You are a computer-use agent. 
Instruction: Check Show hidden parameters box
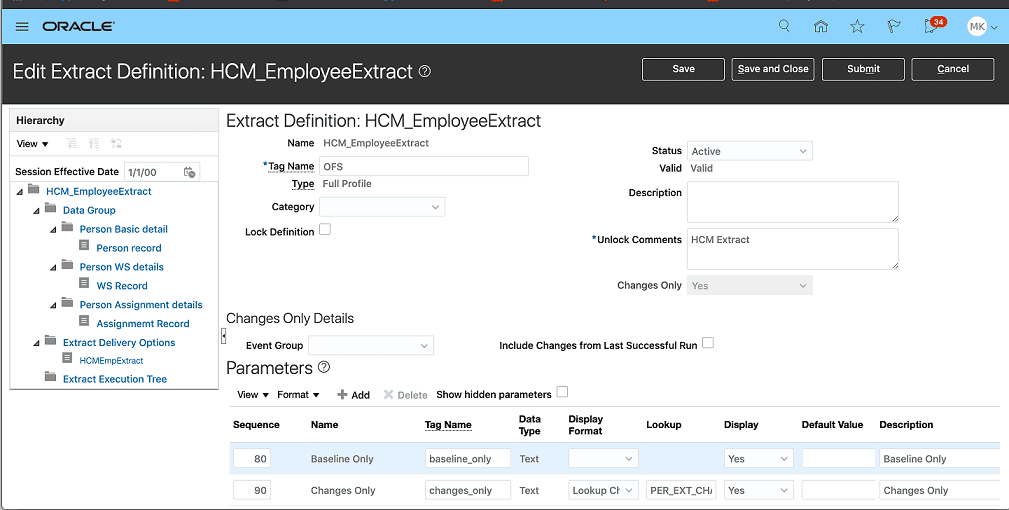coord(562,392)
